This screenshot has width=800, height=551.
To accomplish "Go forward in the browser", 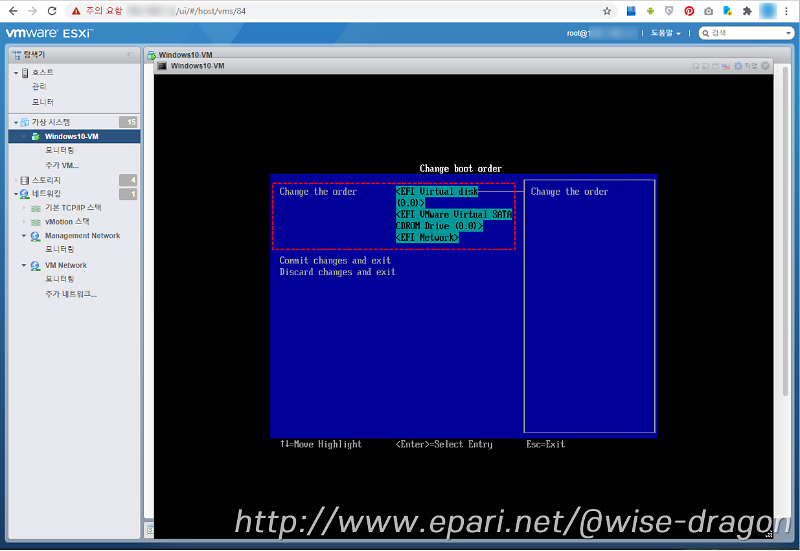I will pyautogui.click(x=32, y=11).
